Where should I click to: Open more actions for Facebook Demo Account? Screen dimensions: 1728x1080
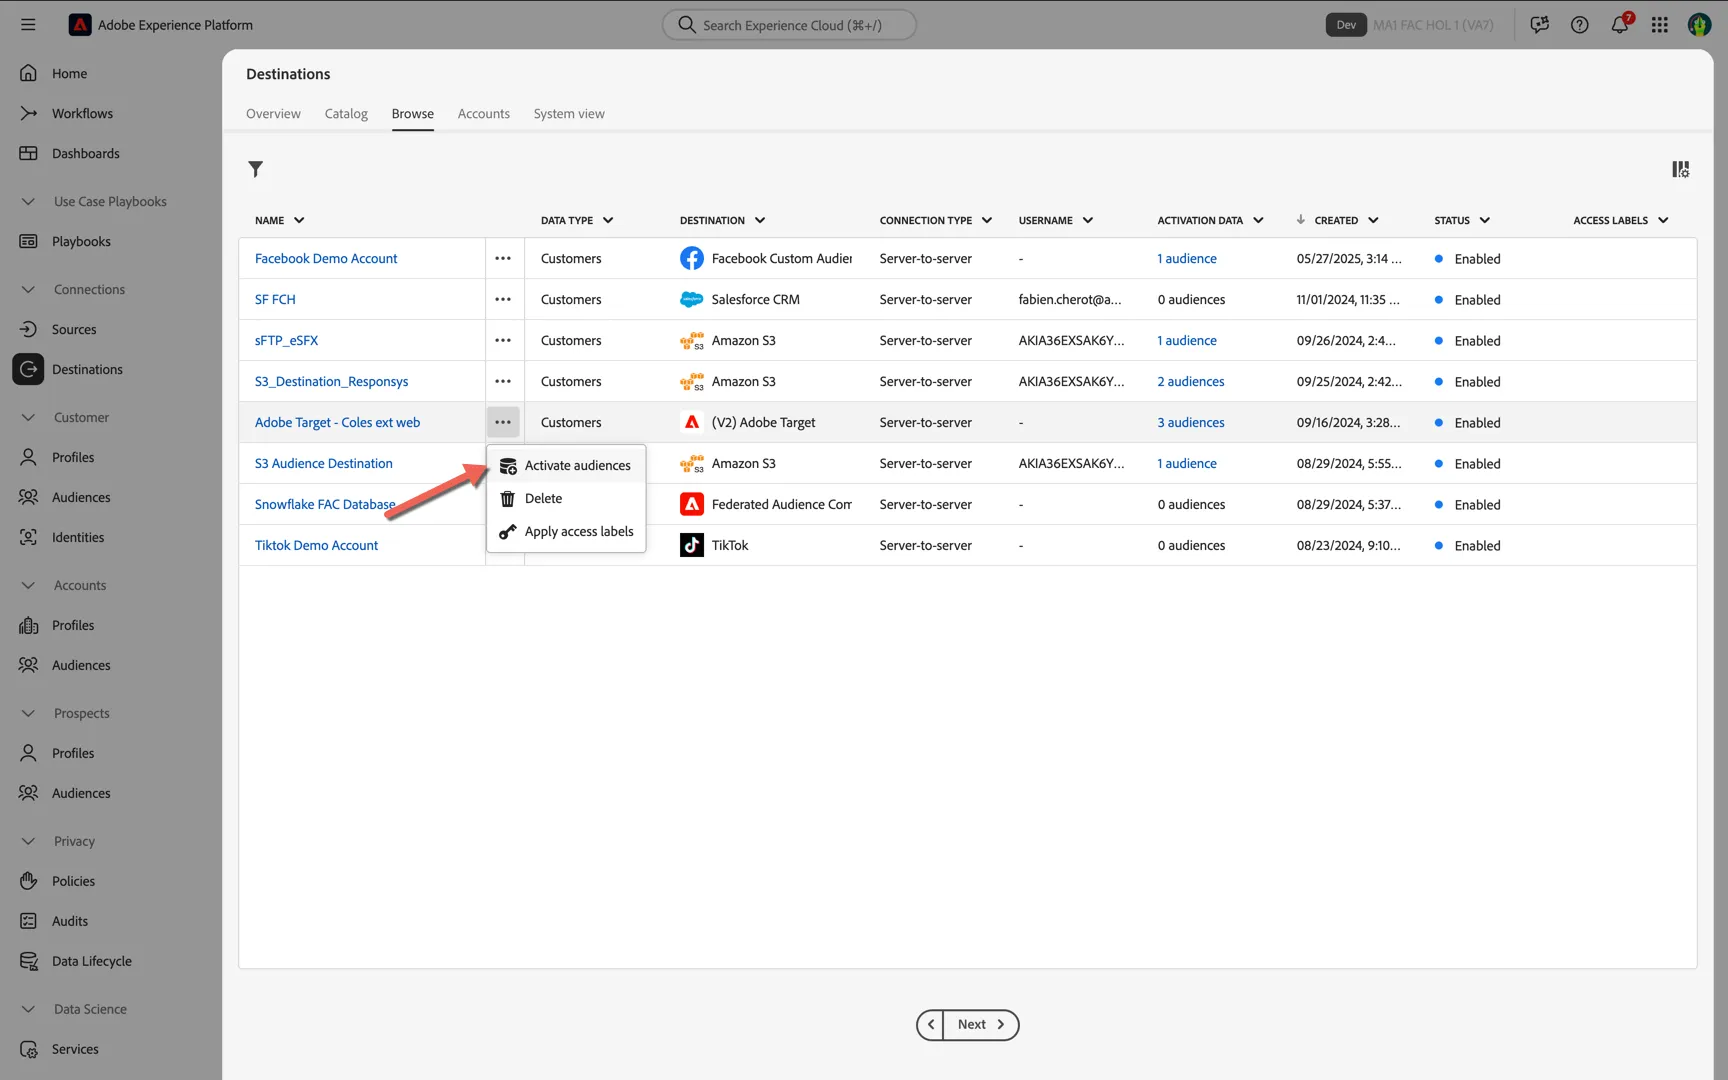point(503,258)
